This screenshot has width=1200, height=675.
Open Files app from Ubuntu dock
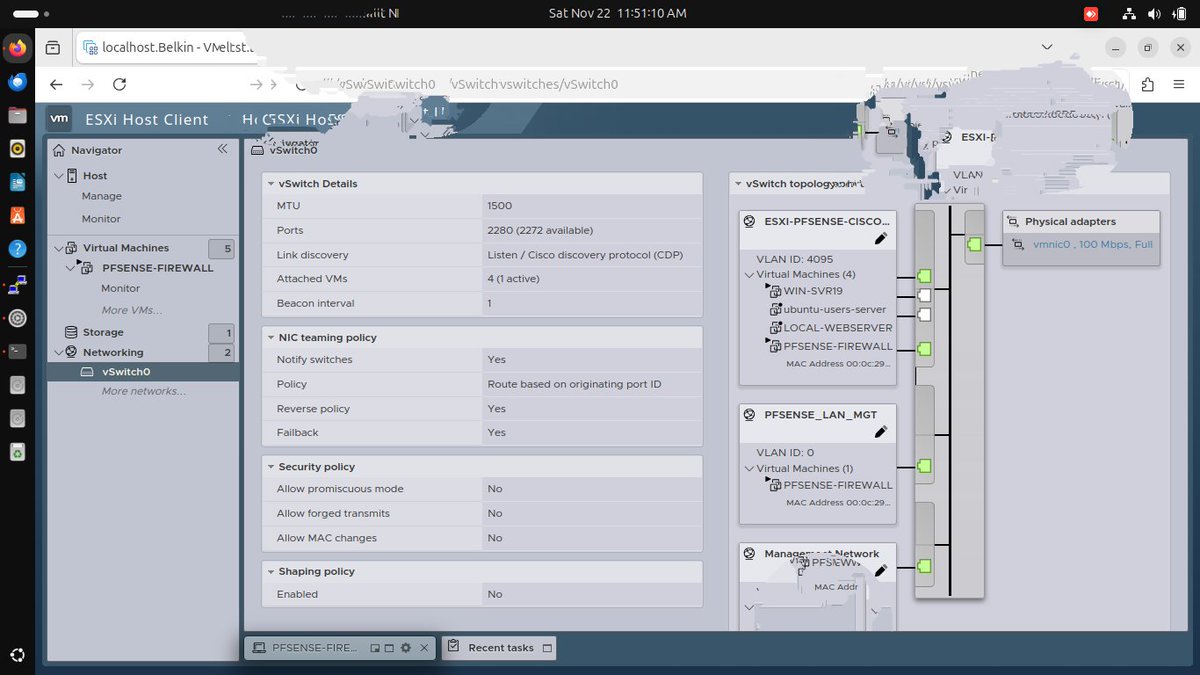click(17, 115)
